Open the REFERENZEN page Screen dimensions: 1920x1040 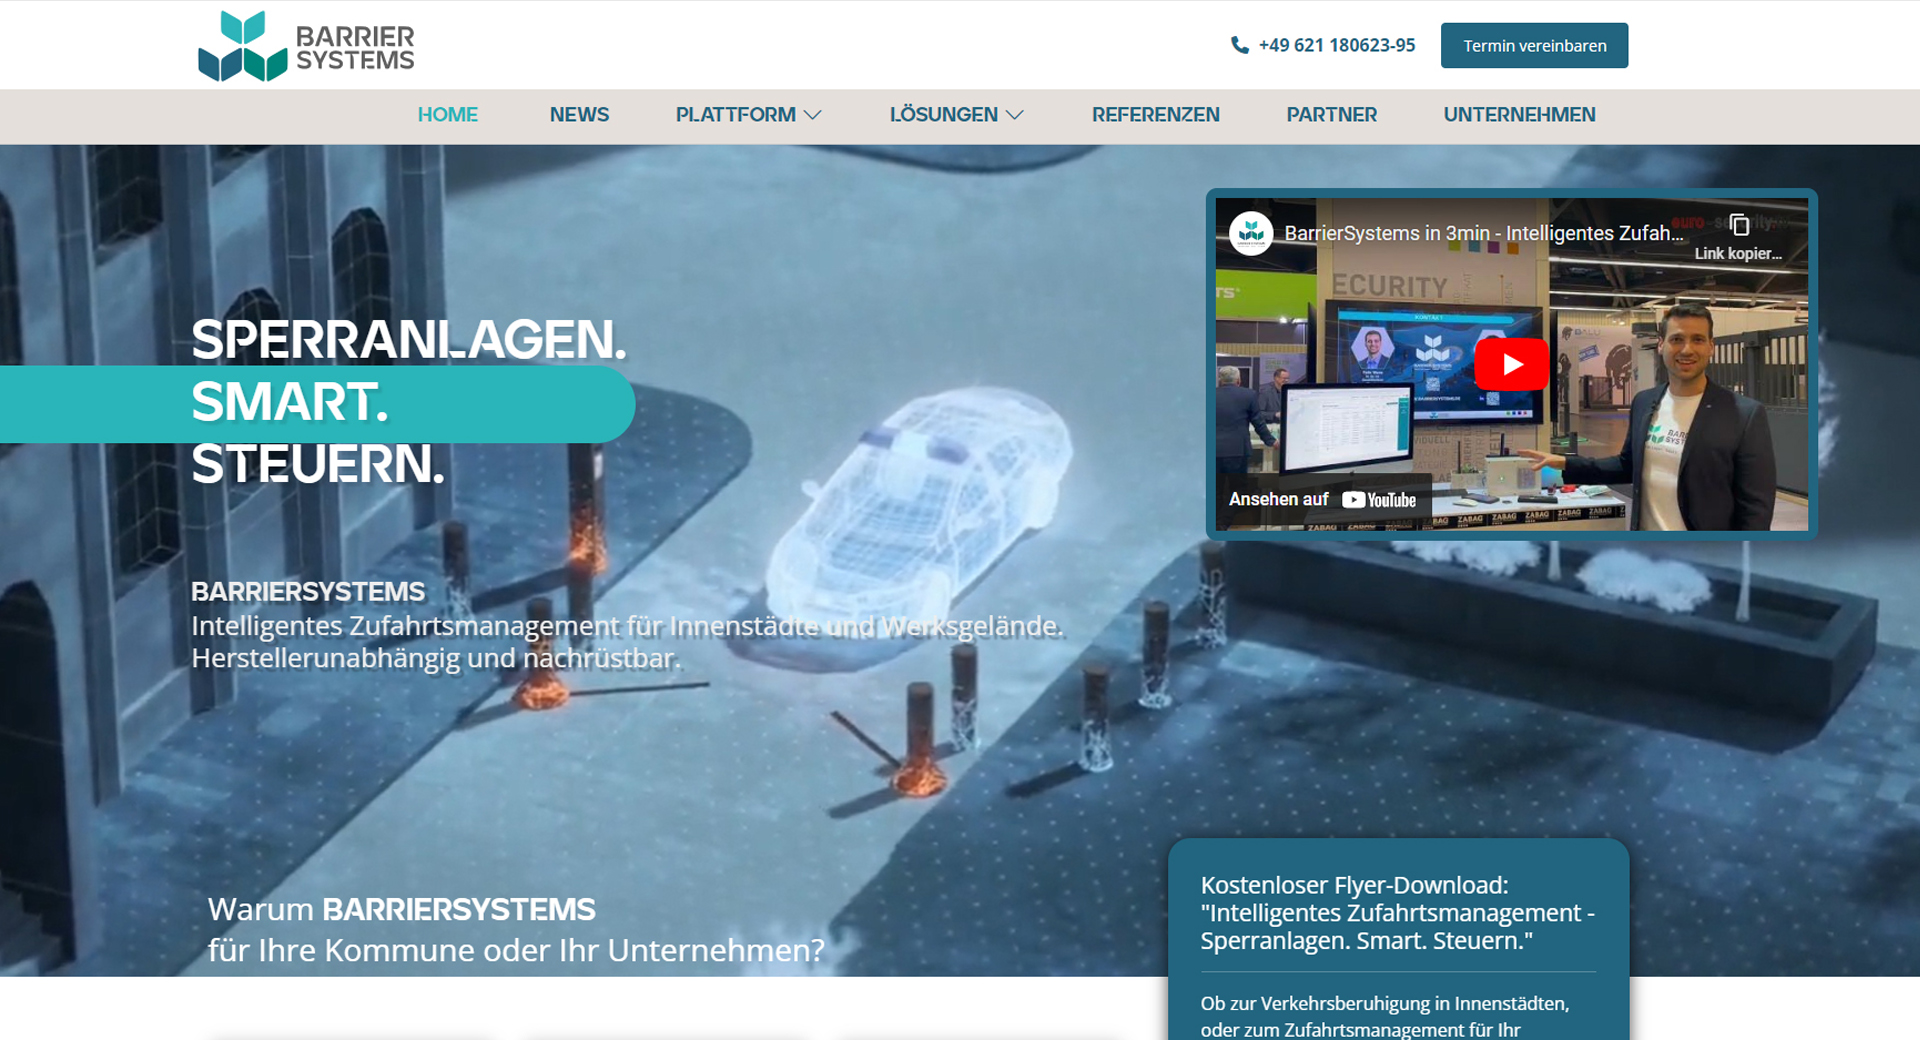point(1155,115)
